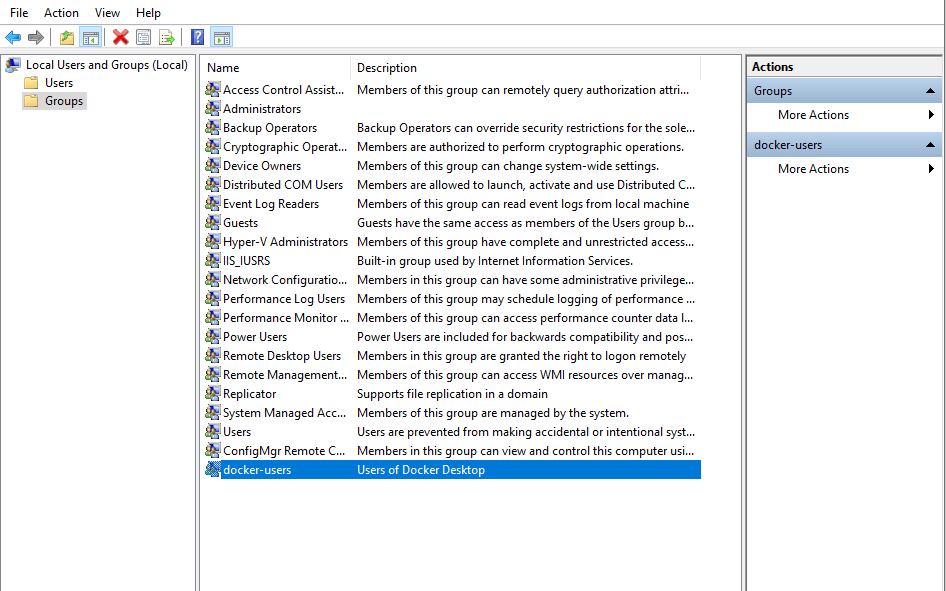Screen dimensions: 946x591
Task: Select the Hyper-V Administrators group row
Action: click(285, 242)
